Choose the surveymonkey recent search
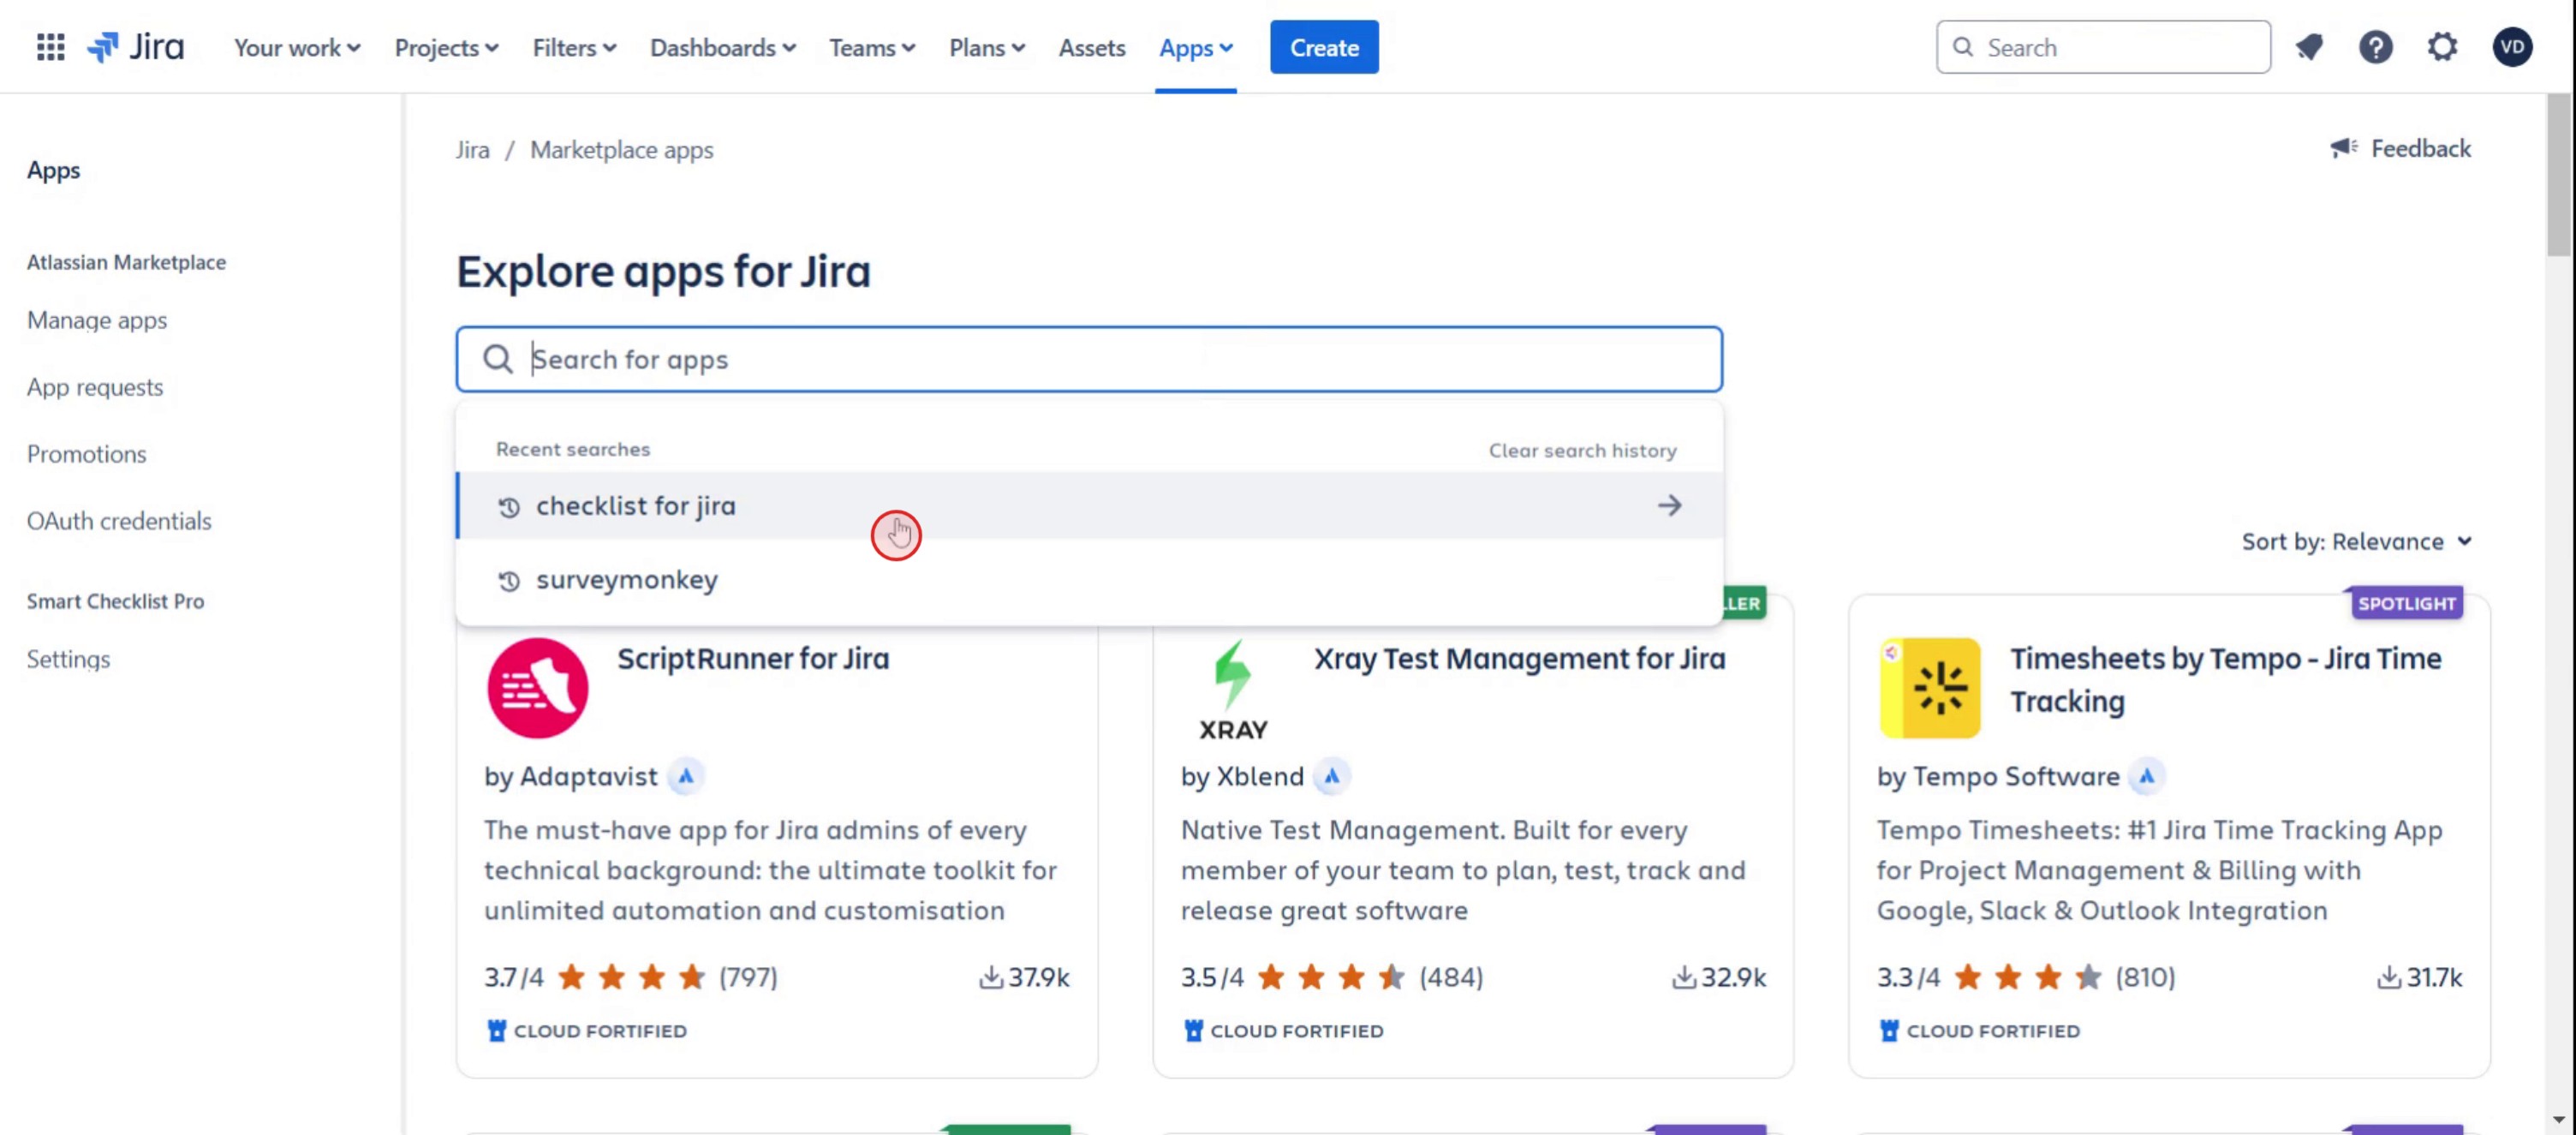 point(627,580)
